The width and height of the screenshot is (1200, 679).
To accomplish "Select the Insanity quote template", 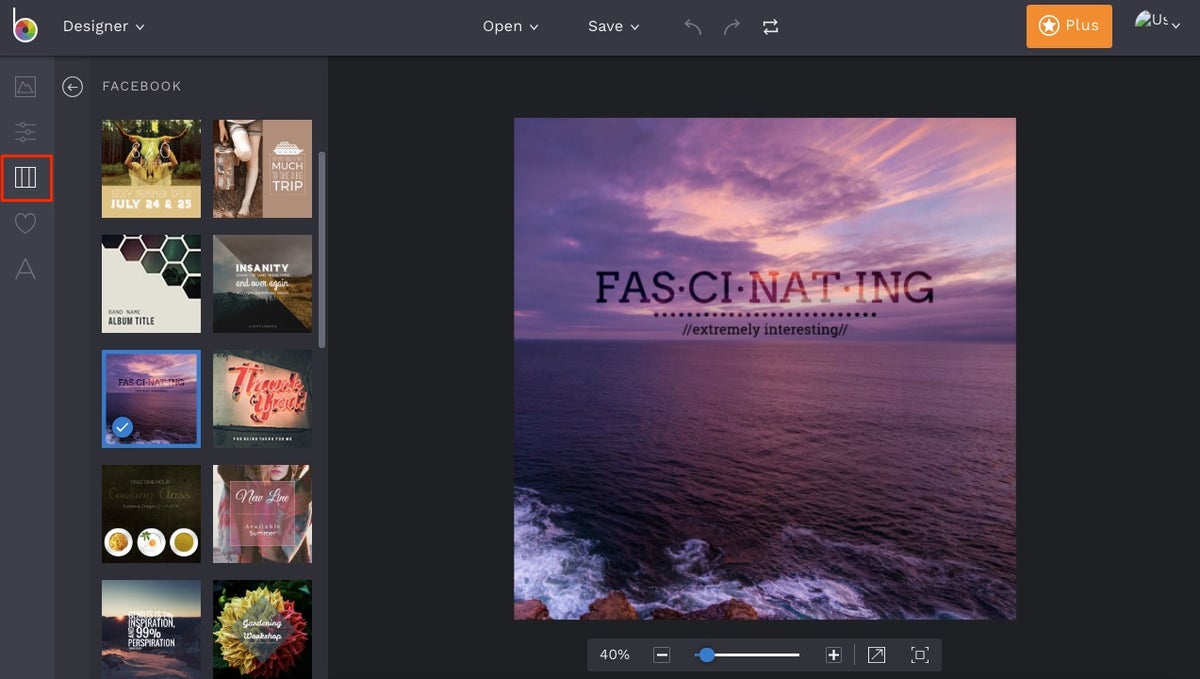I will [263, 284].
